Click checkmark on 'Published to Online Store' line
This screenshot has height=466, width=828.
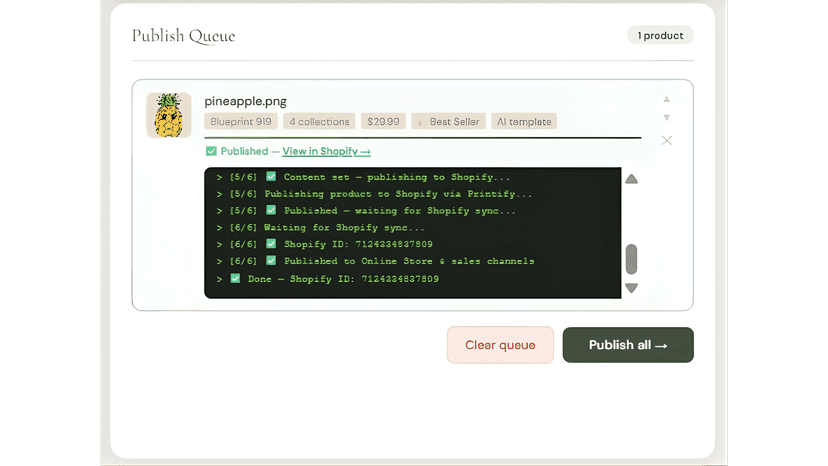(271, 260)
